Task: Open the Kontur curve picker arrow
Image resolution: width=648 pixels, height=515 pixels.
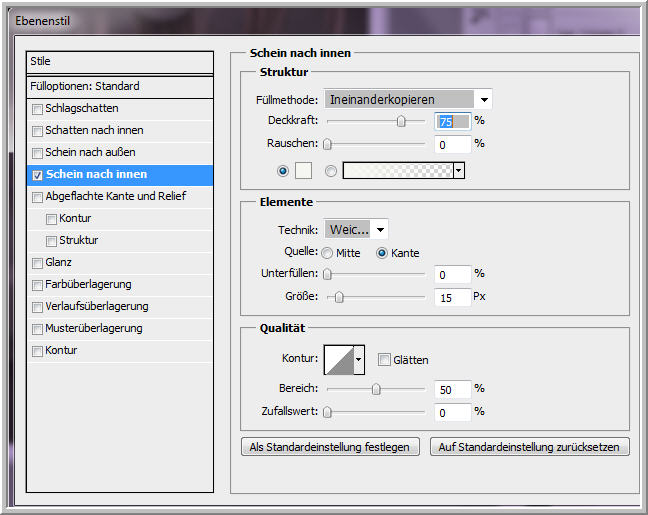Action: pos(359,360)
